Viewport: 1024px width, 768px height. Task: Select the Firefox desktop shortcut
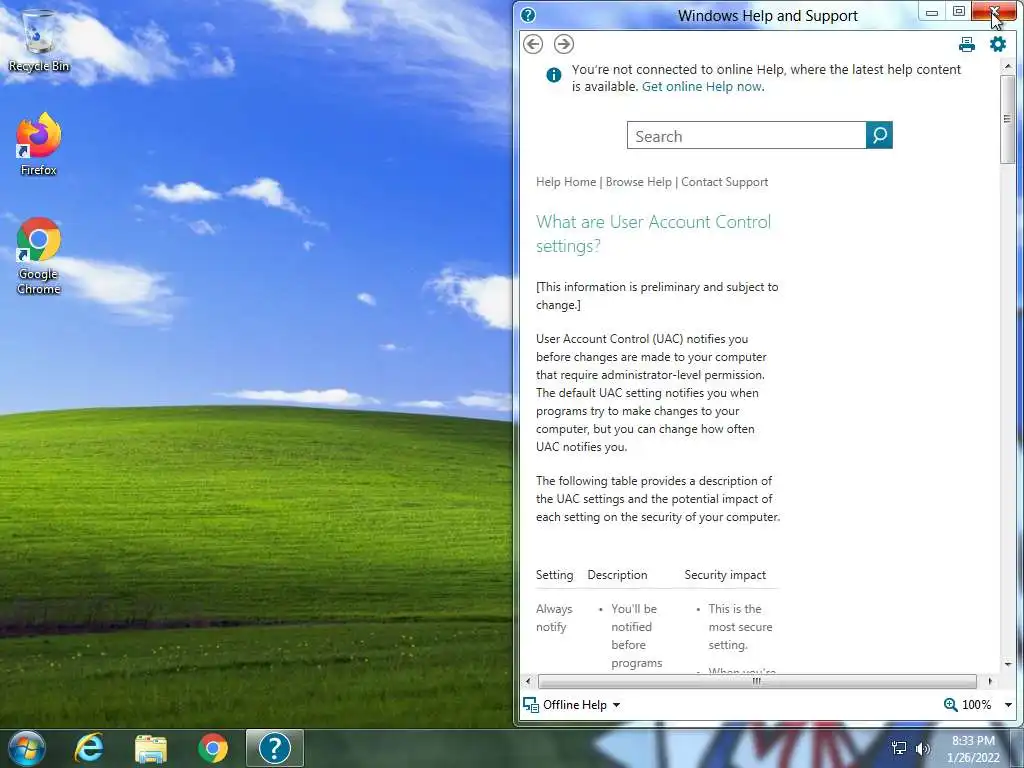click(x=39, y=144)
